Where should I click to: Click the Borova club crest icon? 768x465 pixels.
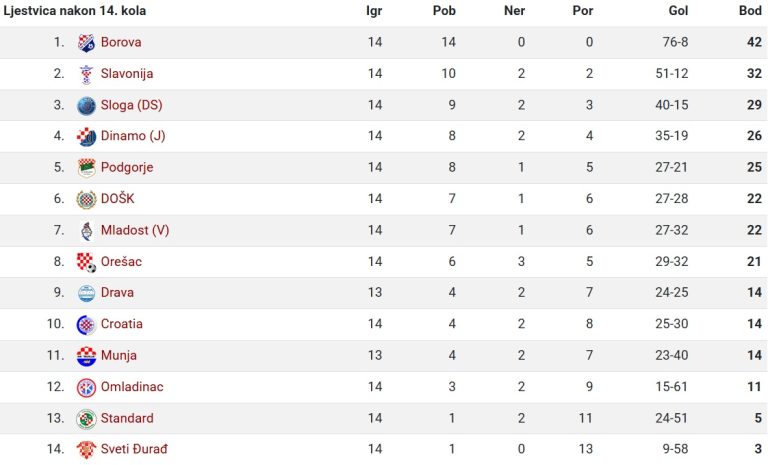[x=87, y=43]
